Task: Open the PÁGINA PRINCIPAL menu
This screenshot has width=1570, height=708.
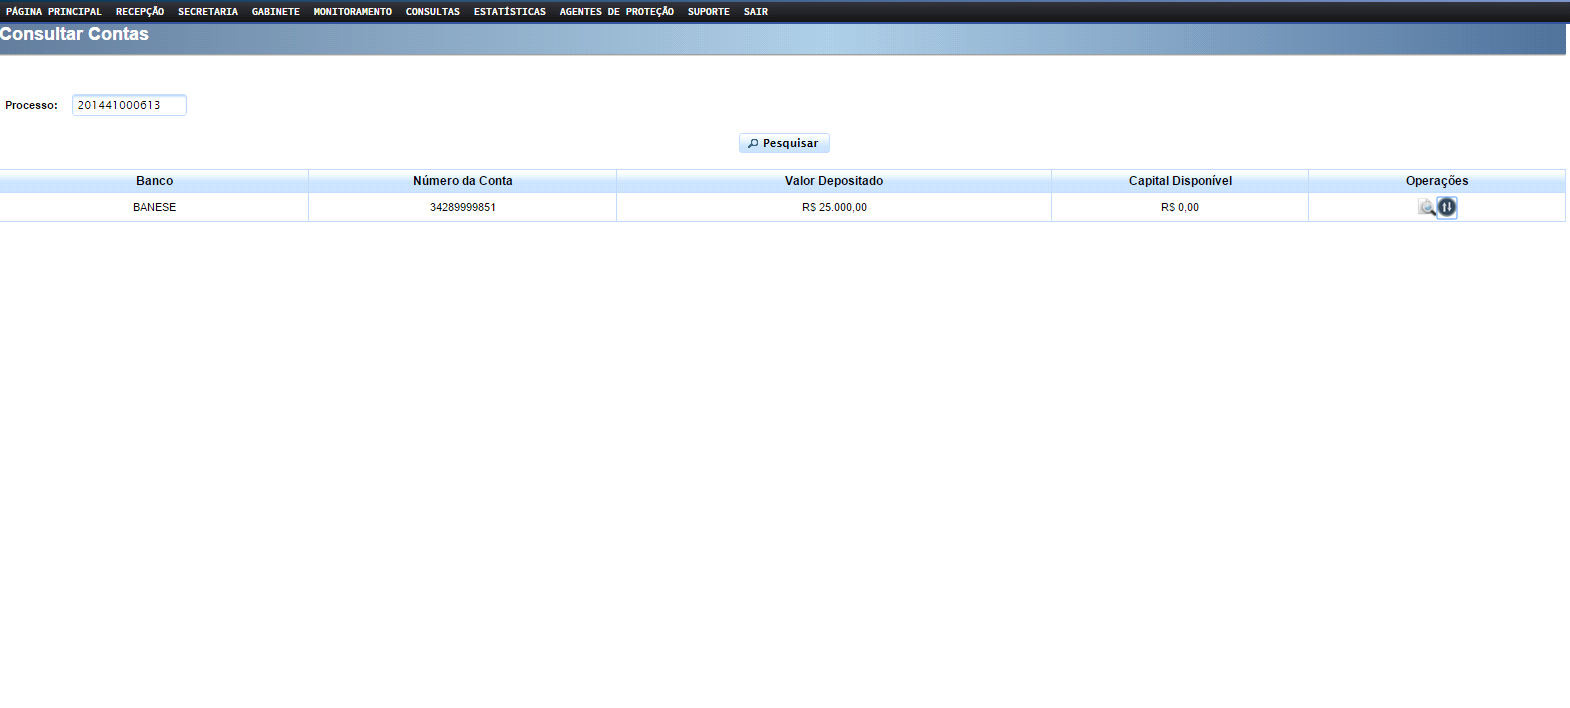Action: pos(54,12)
